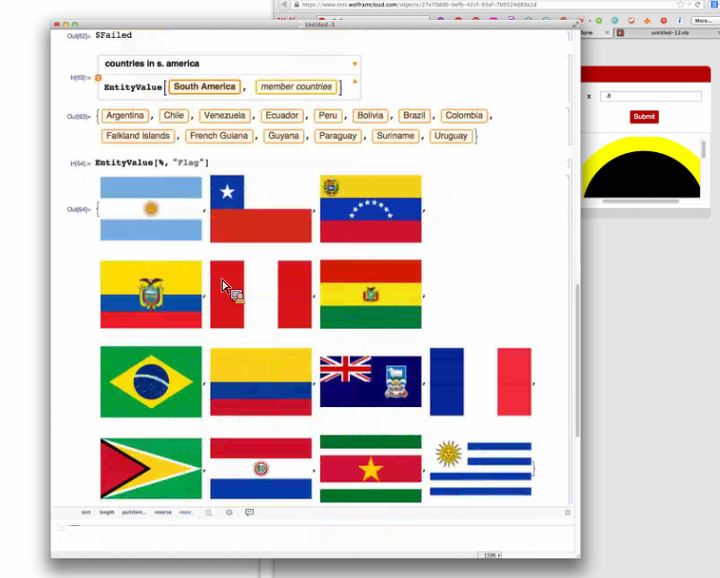The image size is (720, 578).
Task: Click the Falkland Islands flag image
Action: pyautogui.click(x=370, y=382)
